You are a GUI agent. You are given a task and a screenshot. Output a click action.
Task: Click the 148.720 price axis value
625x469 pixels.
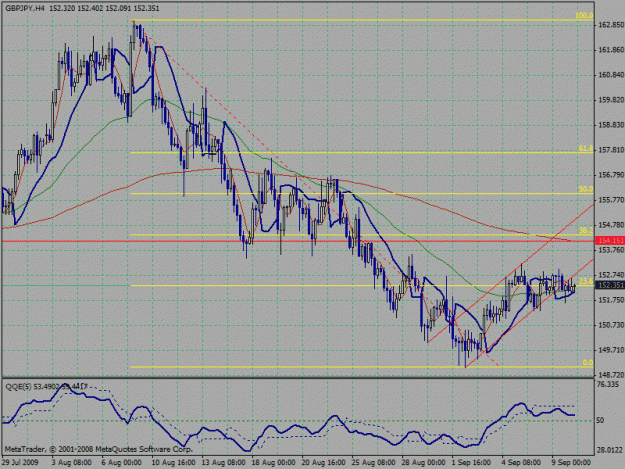tap(611, 375)
